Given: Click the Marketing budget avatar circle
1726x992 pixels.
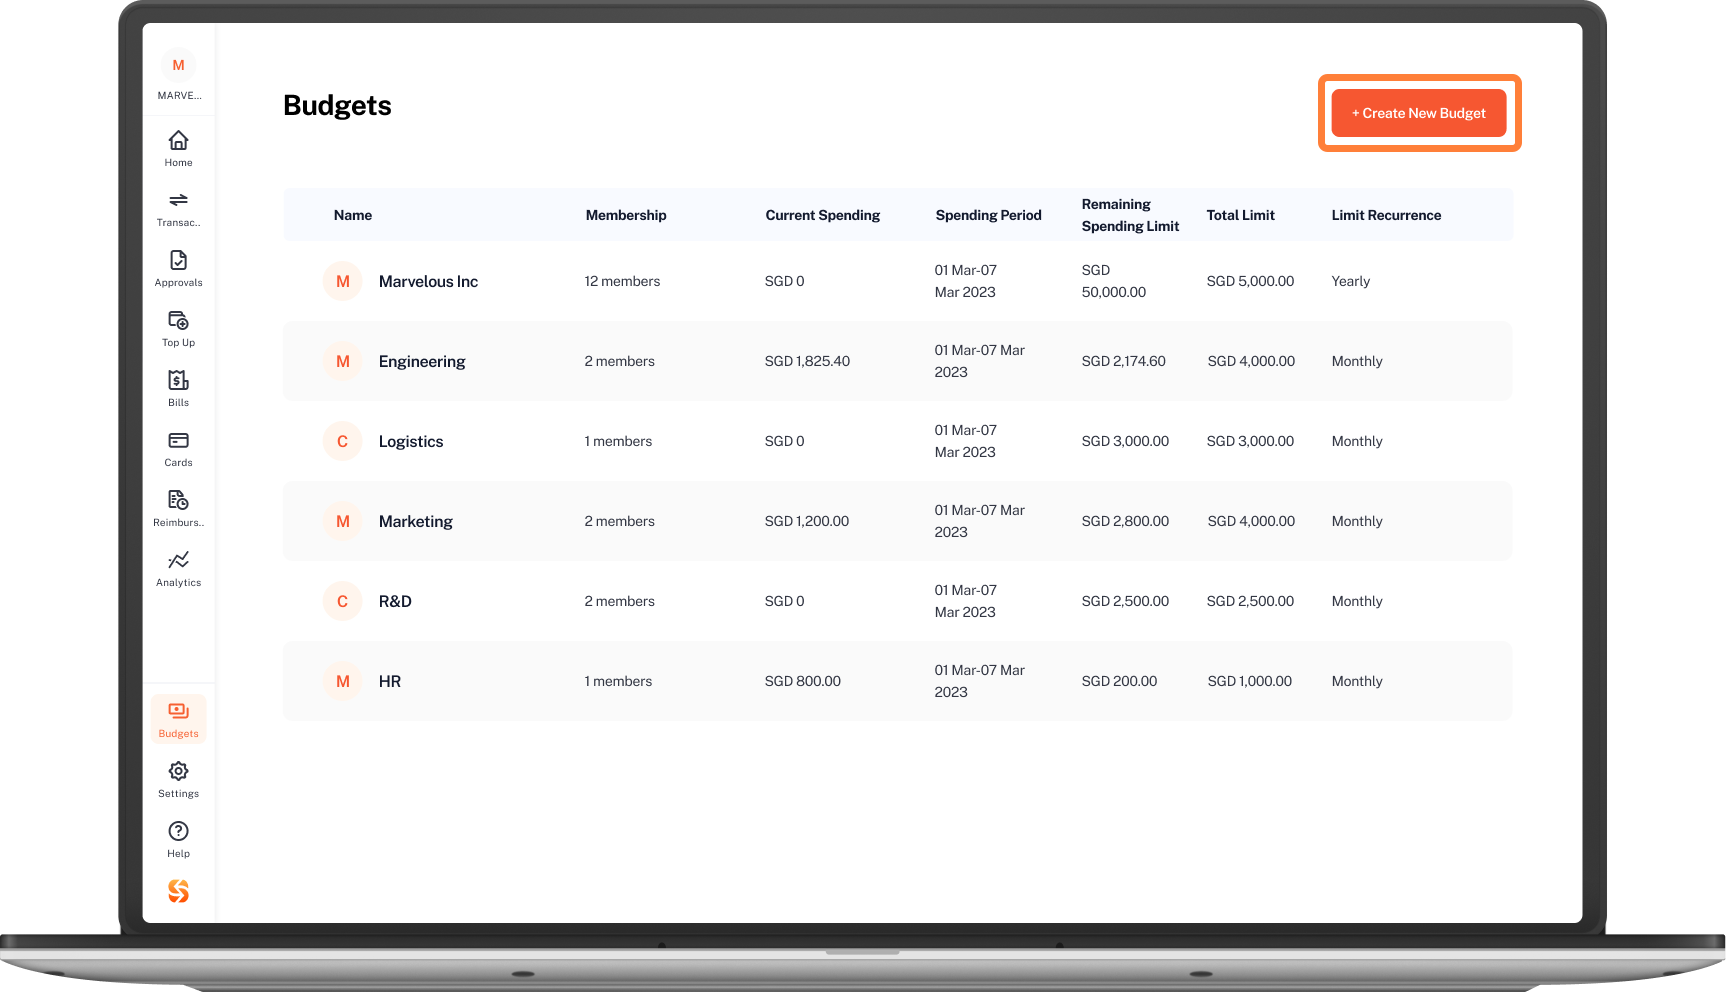Looking at the screenshot, I should 342,521.
